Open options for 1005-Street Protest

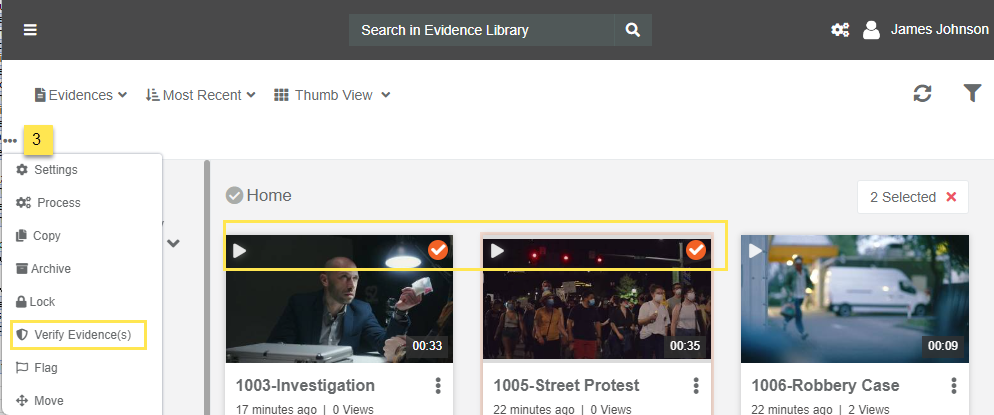[x=696, y=386]
